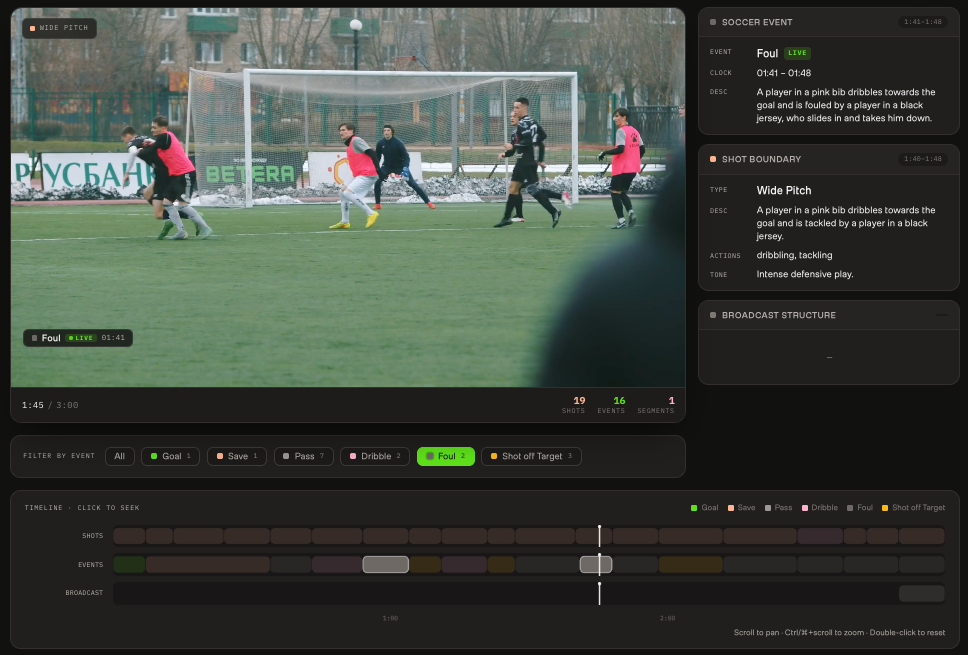This screenshot has width=968, height=655.
Task: Seek to green Goal segment in Events row
Action: click(129, 564)
